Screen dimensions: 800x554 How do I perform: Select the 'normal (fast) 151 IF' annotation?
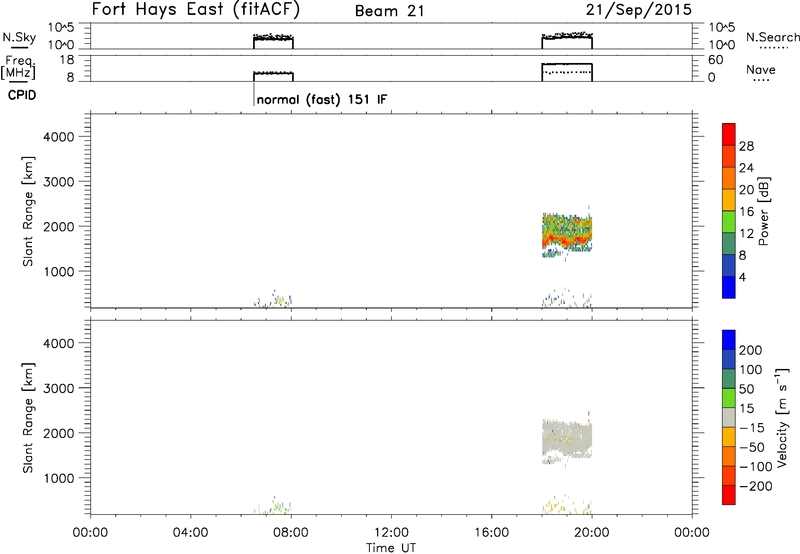tap(322, 99)
